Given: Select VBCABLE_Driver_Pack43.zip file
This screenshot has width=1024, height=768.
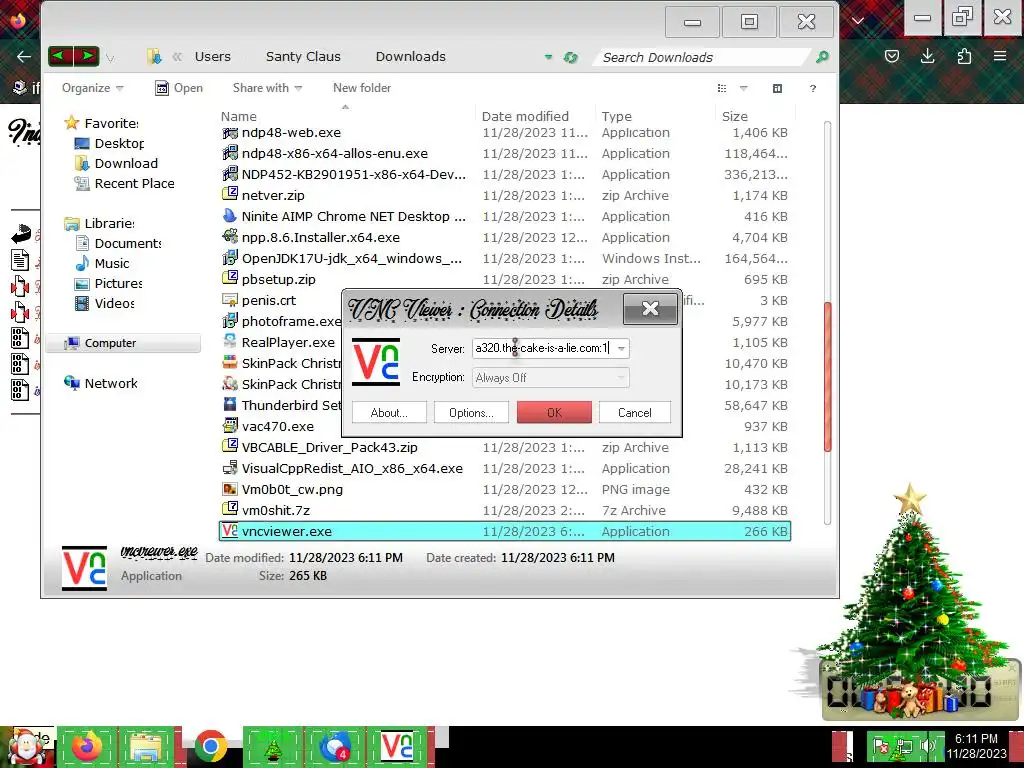Looking at the screenshot, I should (505, 447).
